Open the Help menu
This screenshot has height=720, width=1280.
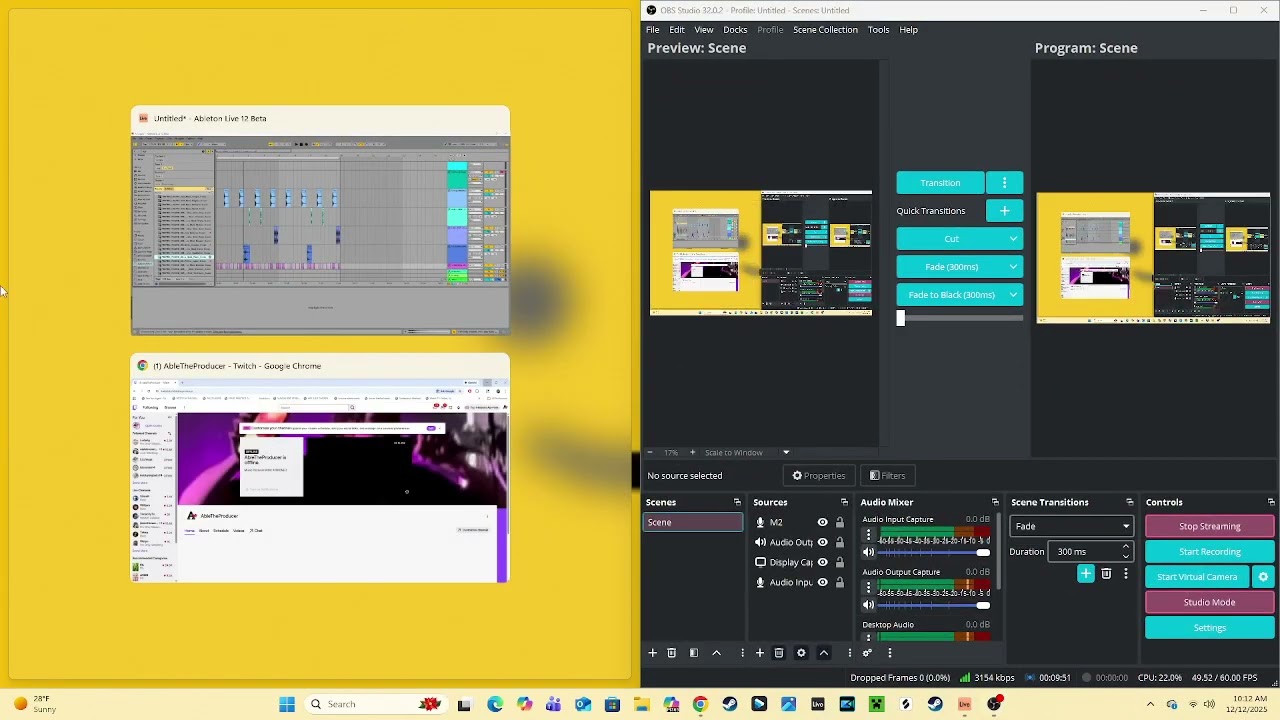pos(909,30)
